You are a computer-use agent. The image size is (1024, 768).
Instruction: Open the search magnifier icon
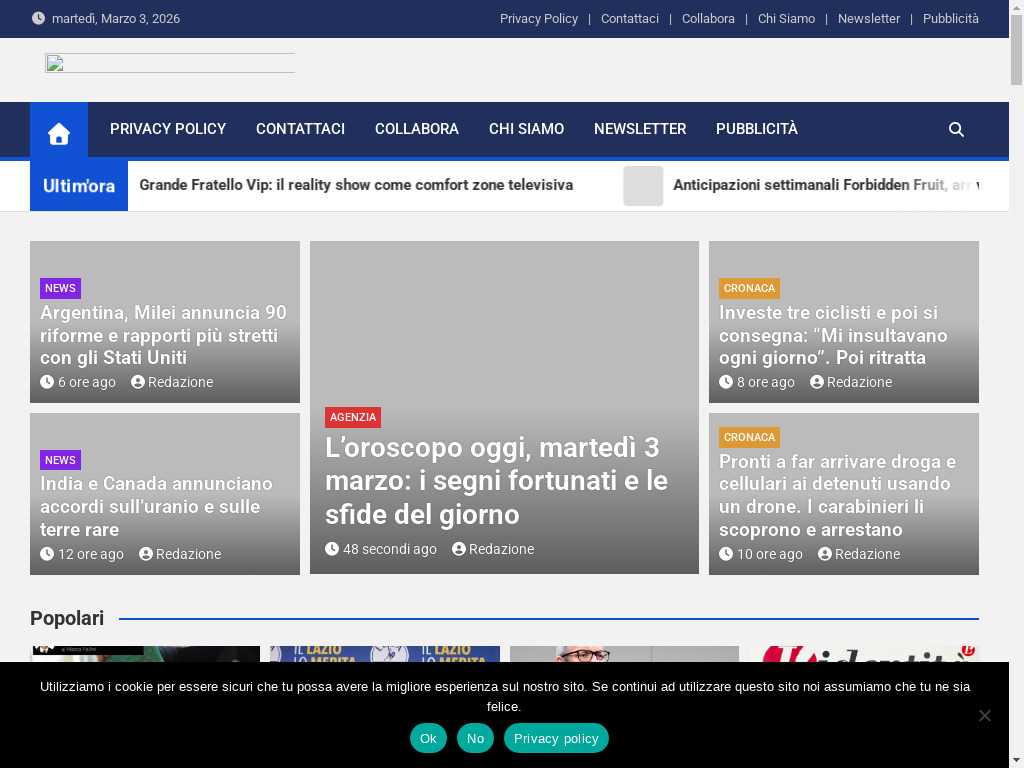pyautogui.click(x=956, y=130)
